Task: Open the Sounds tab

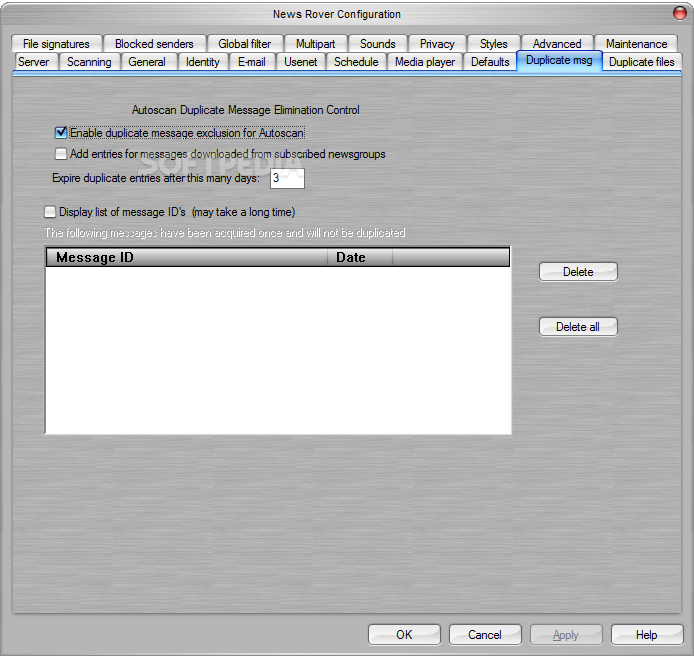Action: point(378,44)
